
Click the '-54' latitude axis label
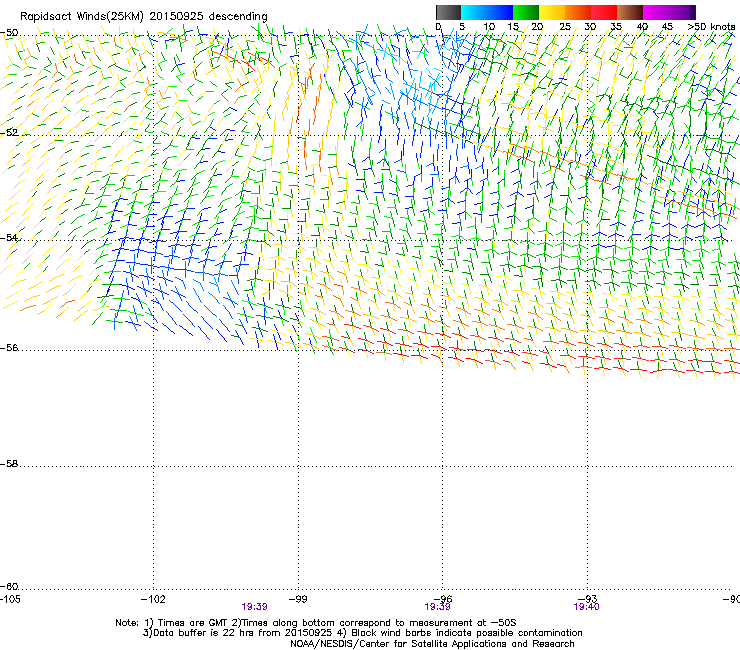(x=9, y=237)
